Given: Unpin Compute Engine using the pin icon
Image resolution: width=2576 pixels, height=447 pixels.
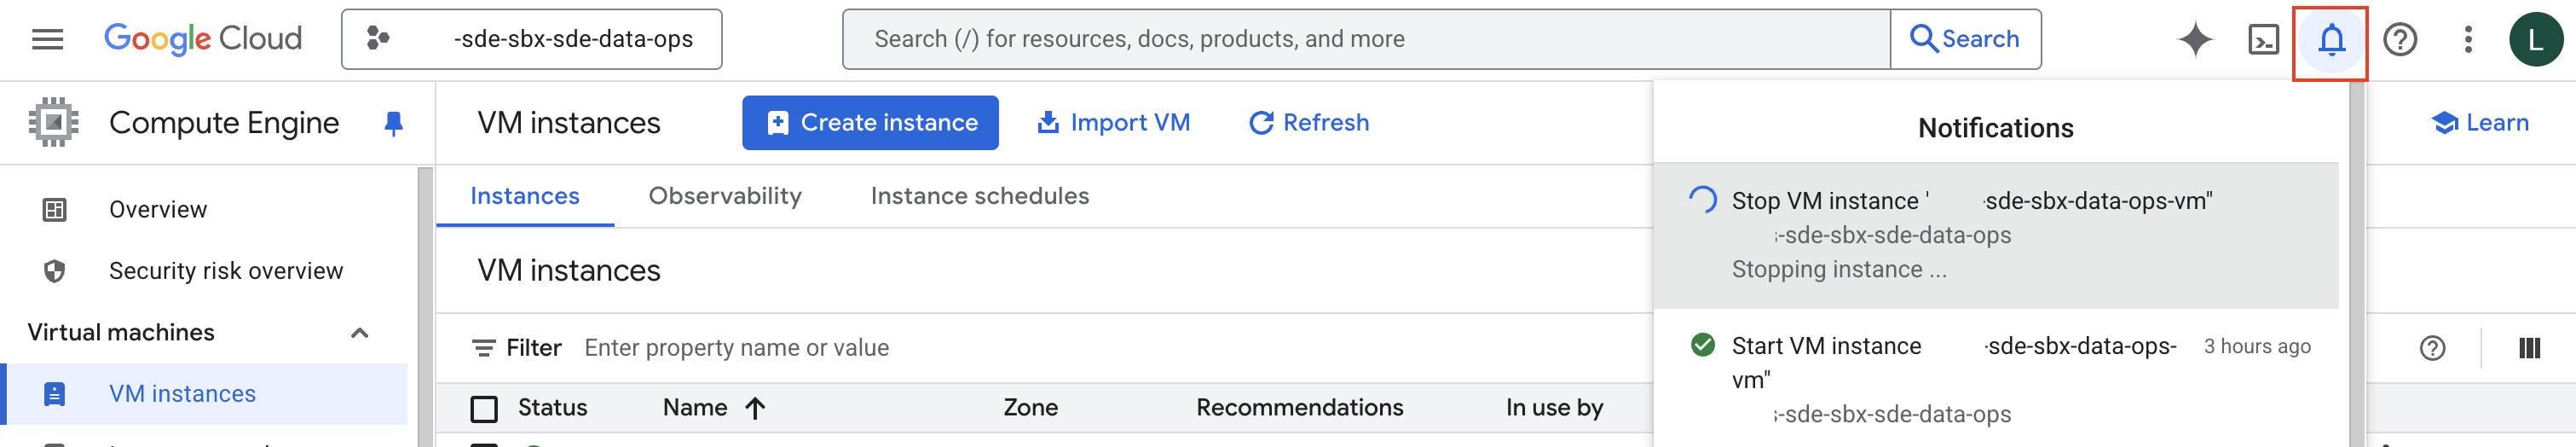Looking at the screenshot, I should point(394,123).
